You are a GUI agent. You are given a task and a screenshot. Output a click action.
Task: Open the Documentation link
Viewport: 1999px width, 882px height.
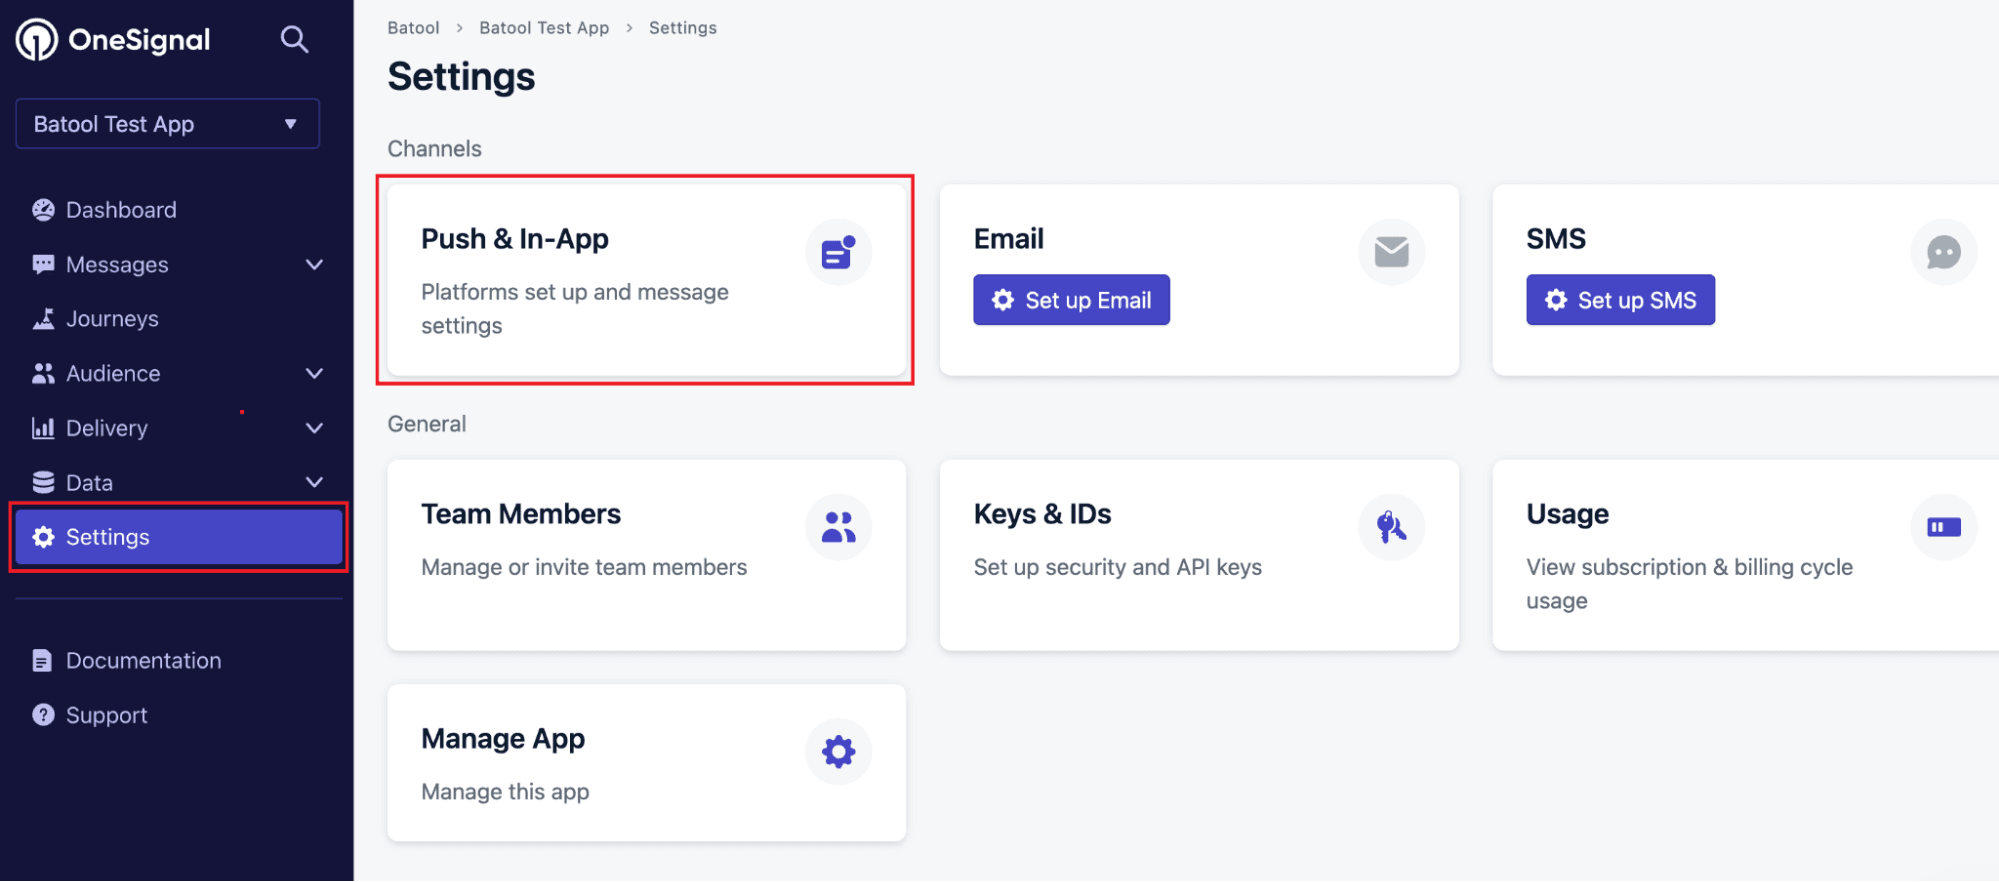(143, 661)
